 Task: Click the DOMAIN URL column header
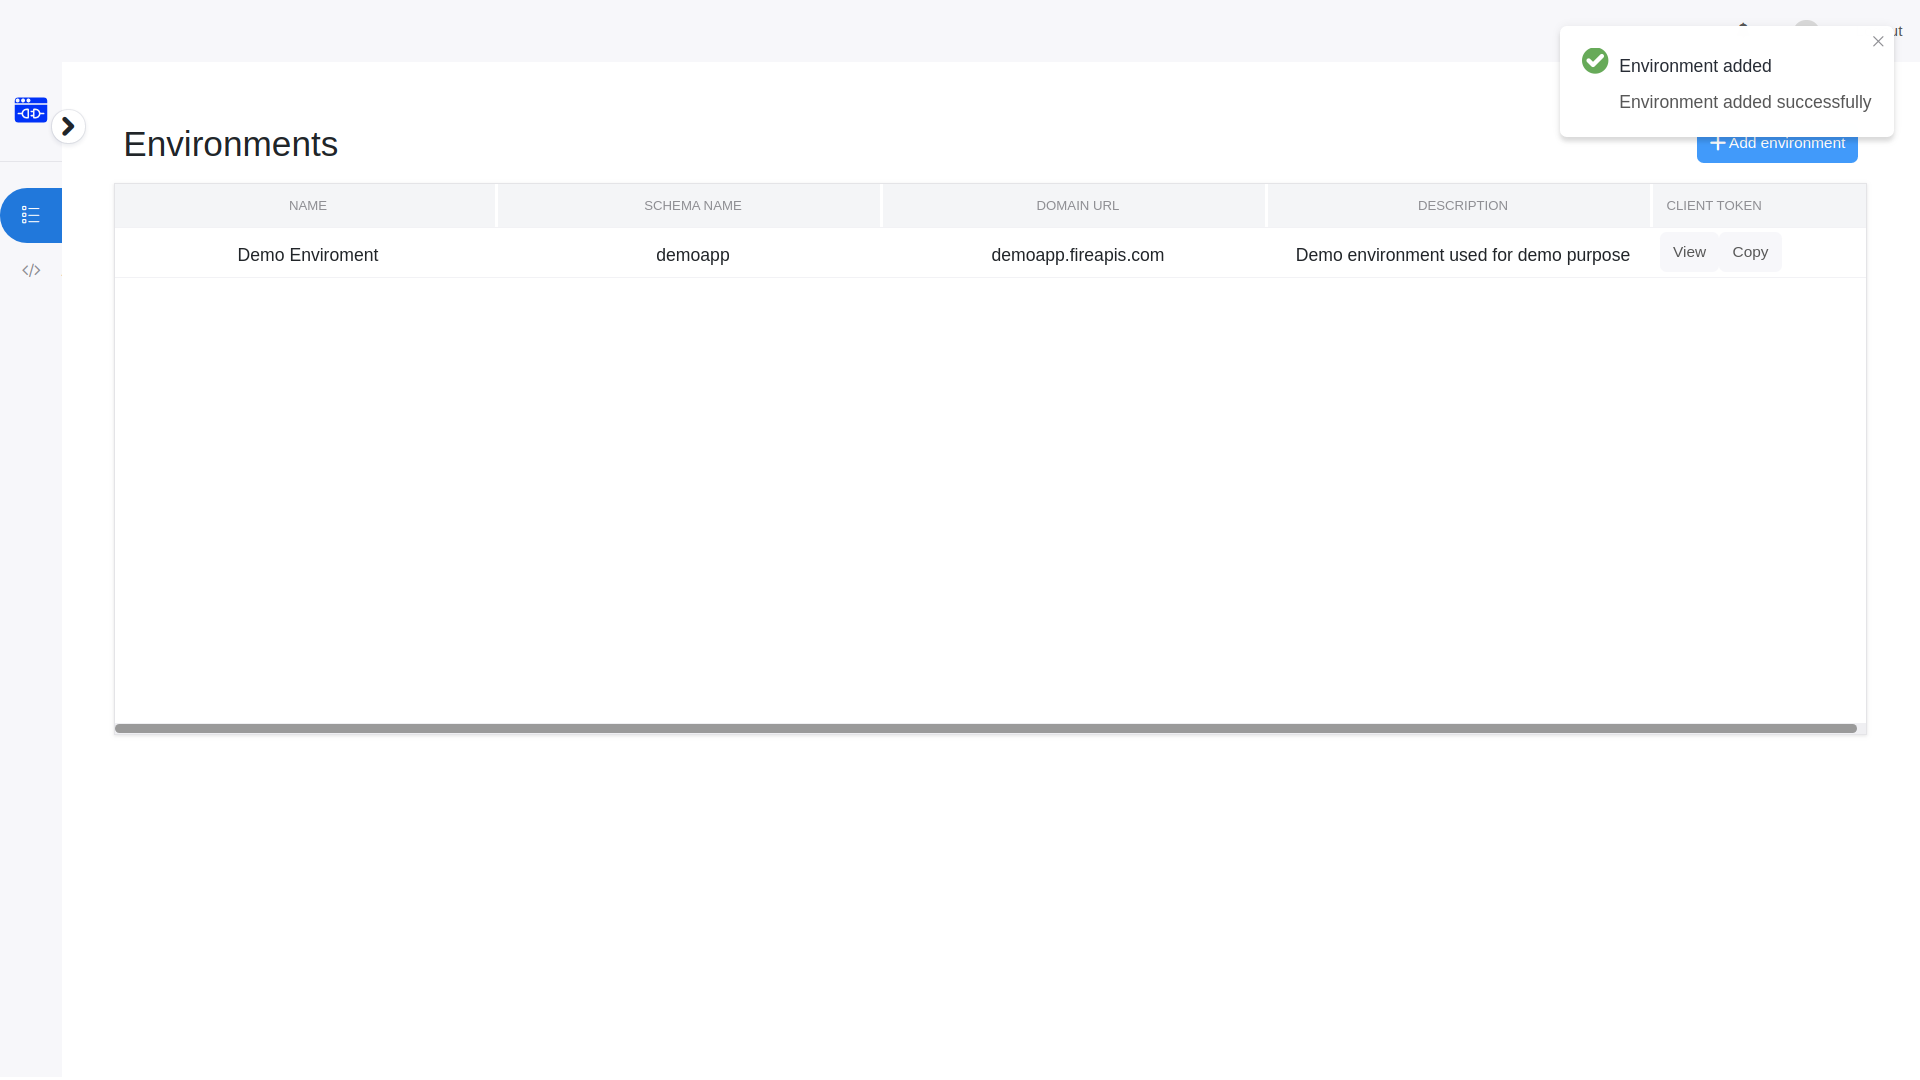[x=1077, y=206]
